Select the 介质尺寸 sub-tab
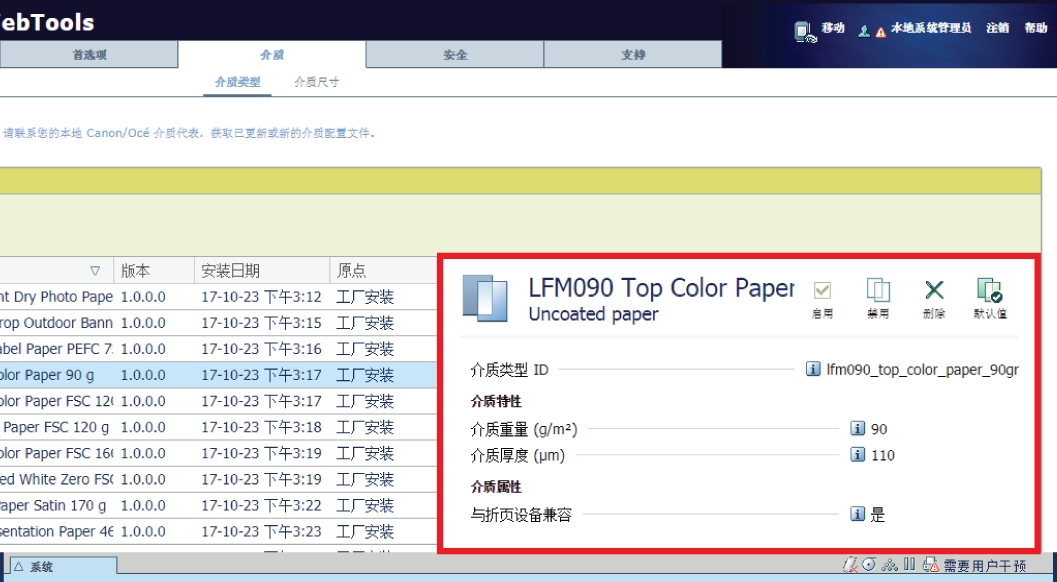The height and width of the screenshot is (582, 1057). [x=316, y=82]
